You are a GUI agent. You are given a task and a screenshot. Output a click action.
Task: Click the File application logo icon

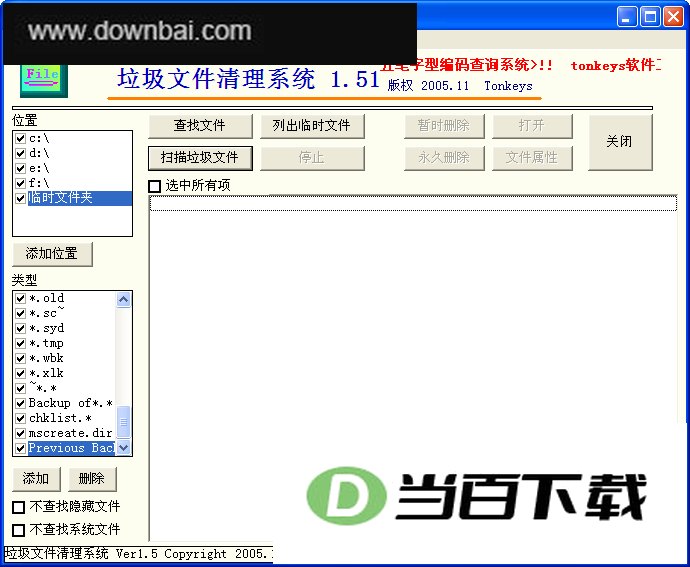coord(44,81)
